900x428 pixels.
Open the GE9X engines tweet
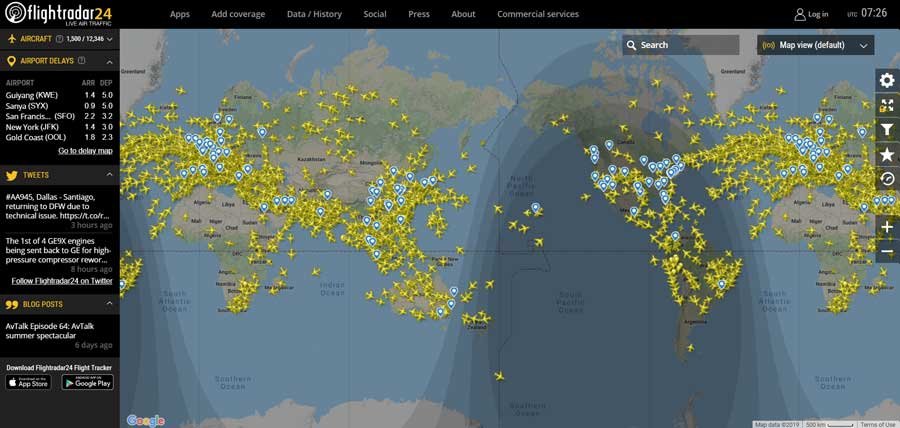tap(58, 250)
